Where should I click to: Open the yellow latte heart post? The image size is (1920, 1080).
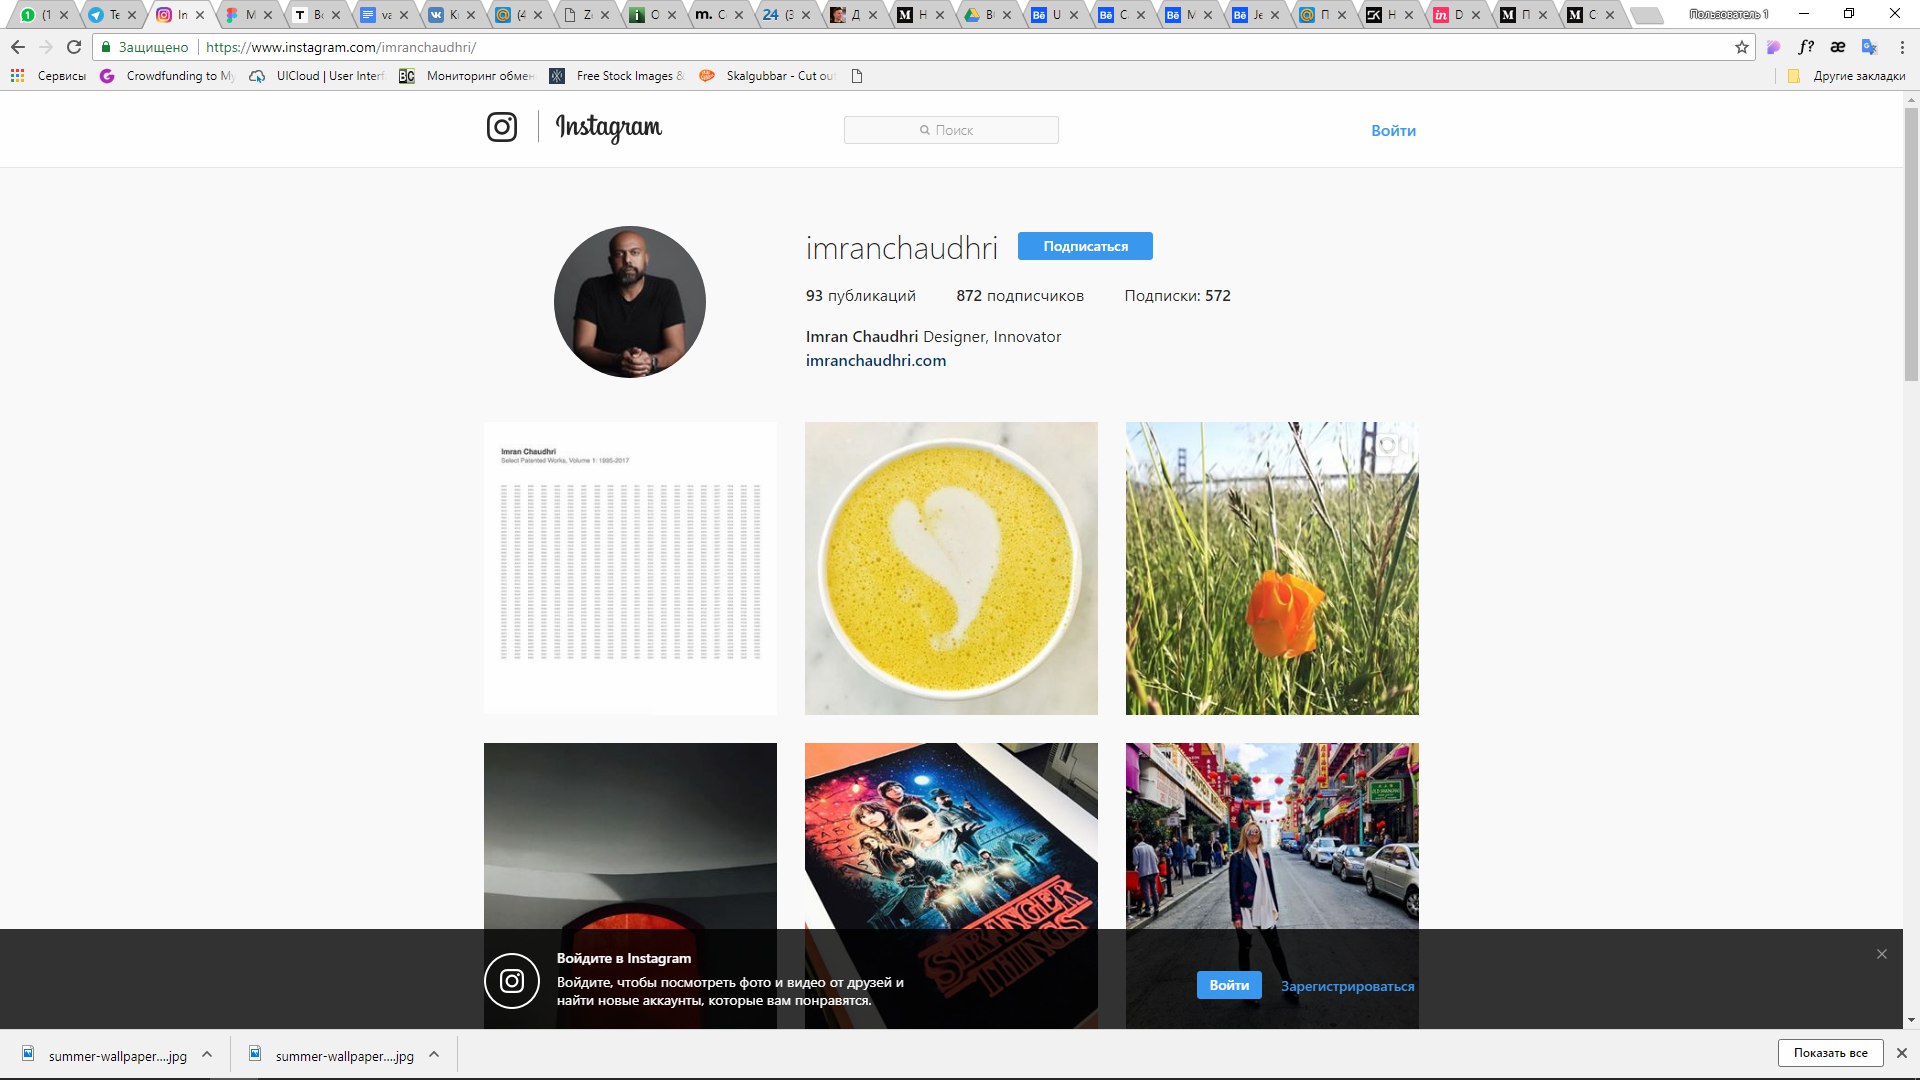pyautogui.click(x=951, y=568)
